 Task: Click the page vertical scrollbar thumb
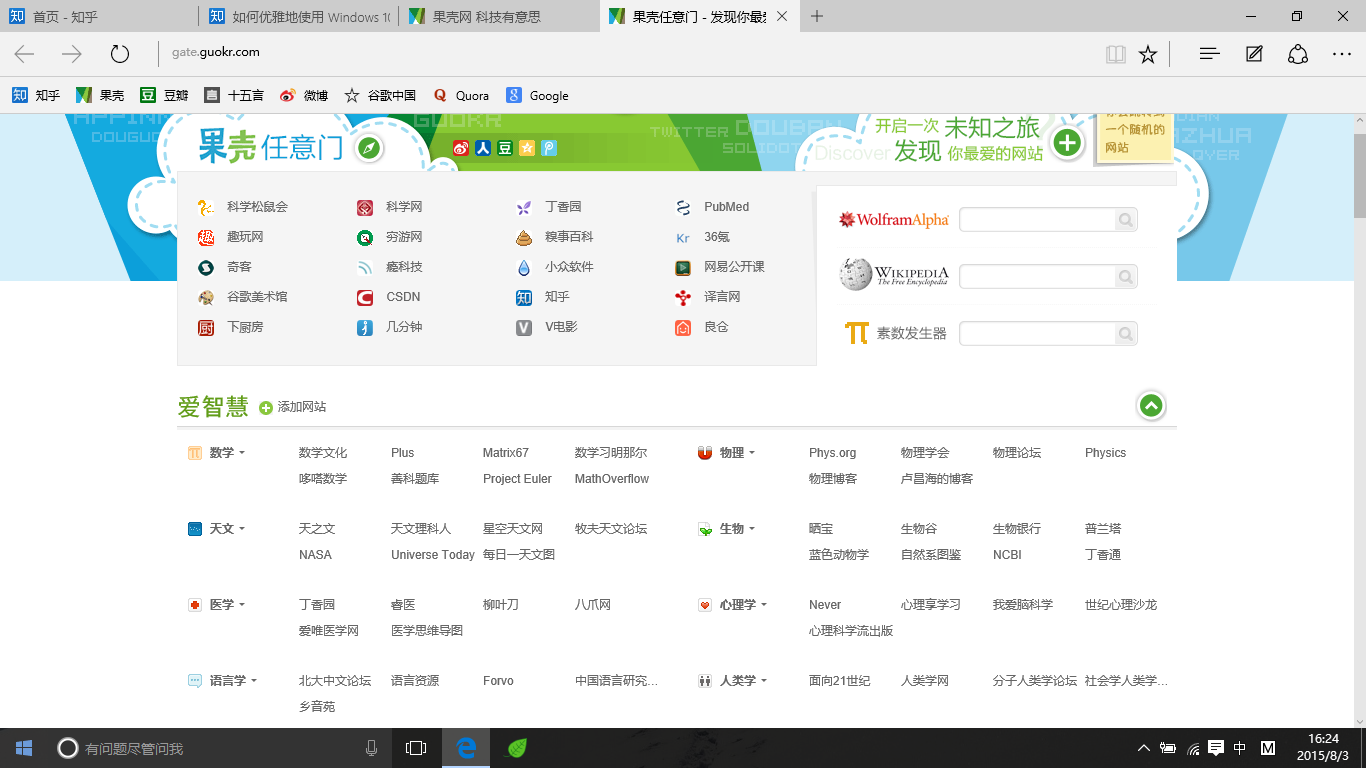1359,174
